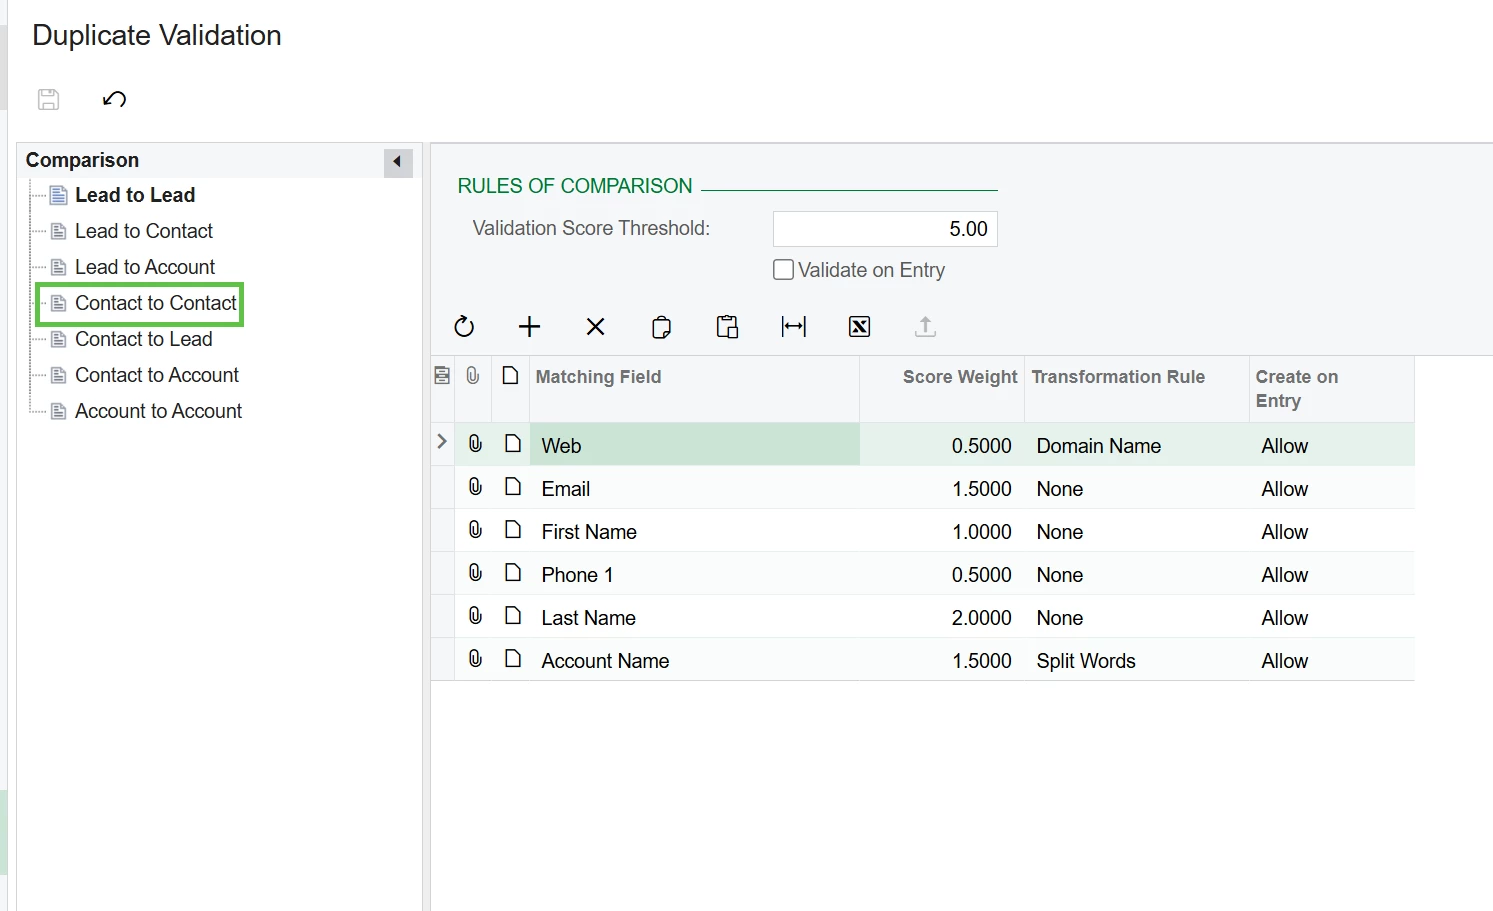Image resolution: width=1493 pixels, height=911 pixels.
Task: Click the Fit to Screen icon
Action: tap(793, 327)
